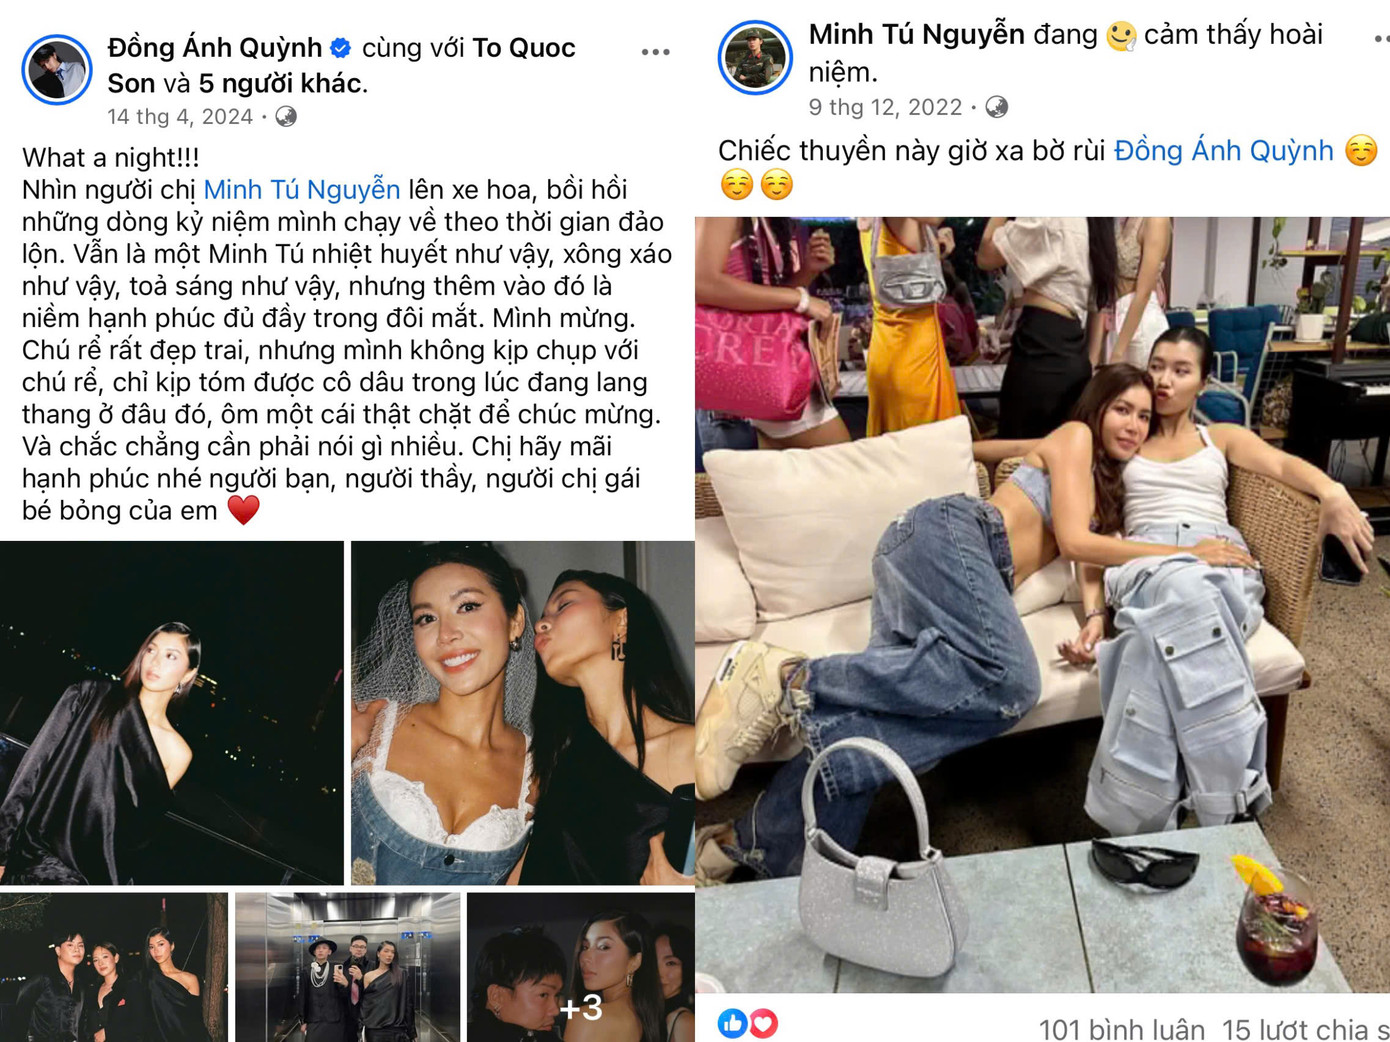The width and height of the screenshot is (1390, 1042).
Task: Open the elevator group selfie photo
Action: click(348, 967)
